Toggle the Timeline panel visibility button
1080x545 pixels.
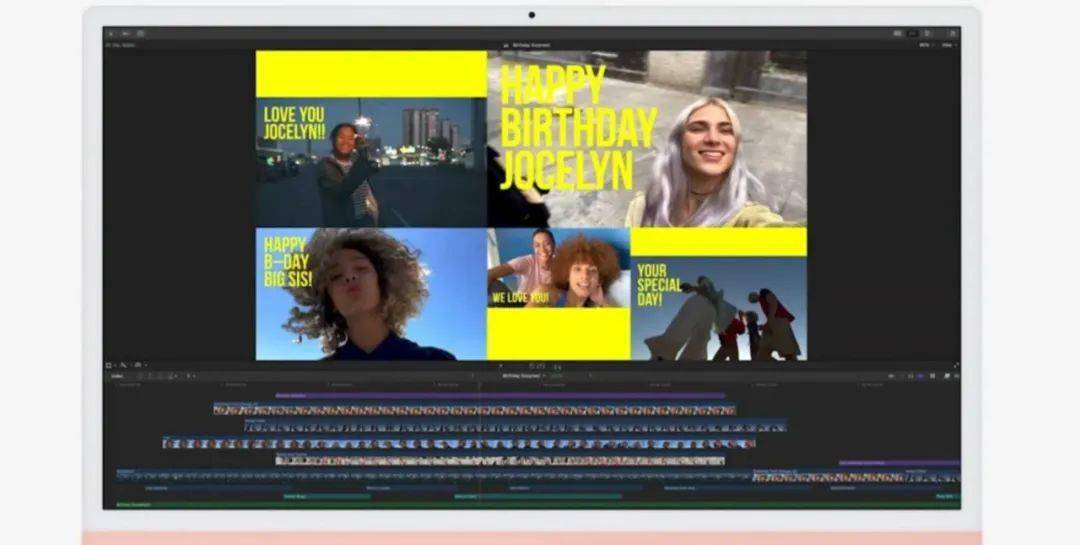click(912, 33)
